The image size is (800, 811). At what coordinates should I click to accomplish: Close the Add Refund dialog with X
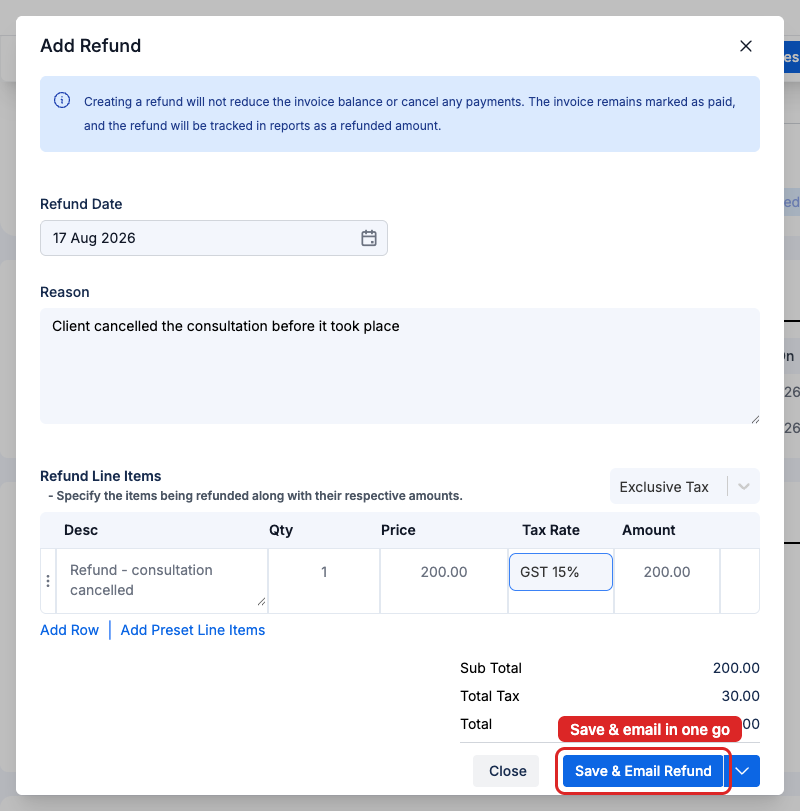point(745,46)
